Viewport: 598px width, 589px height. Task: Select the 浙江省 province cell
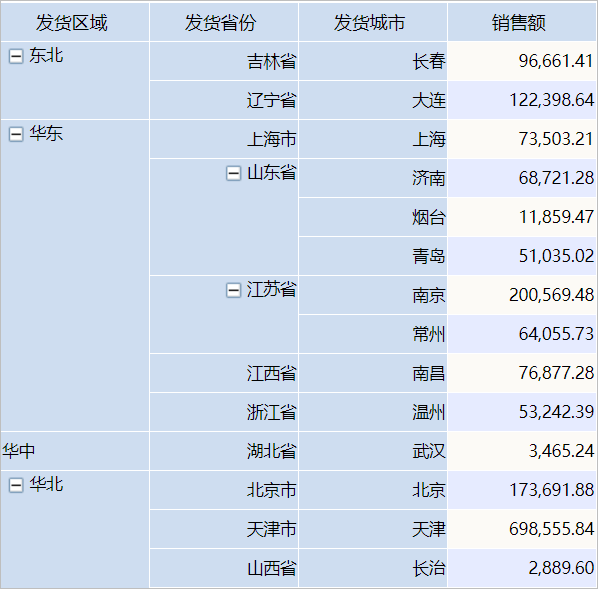pos(224,412)
